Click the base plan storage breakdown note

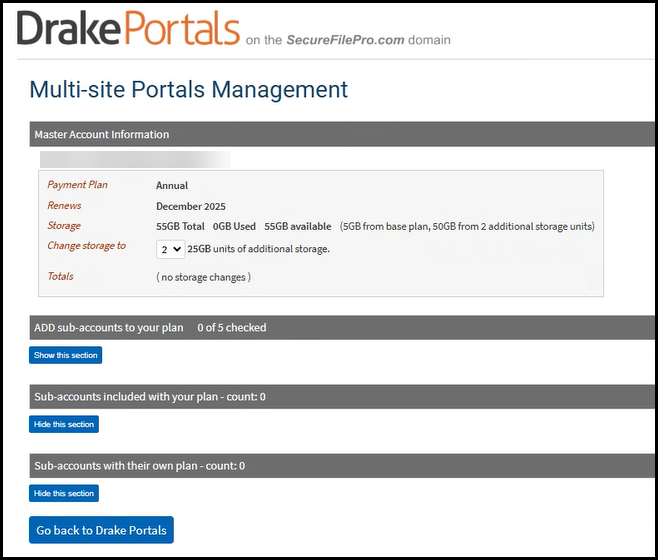467,226
